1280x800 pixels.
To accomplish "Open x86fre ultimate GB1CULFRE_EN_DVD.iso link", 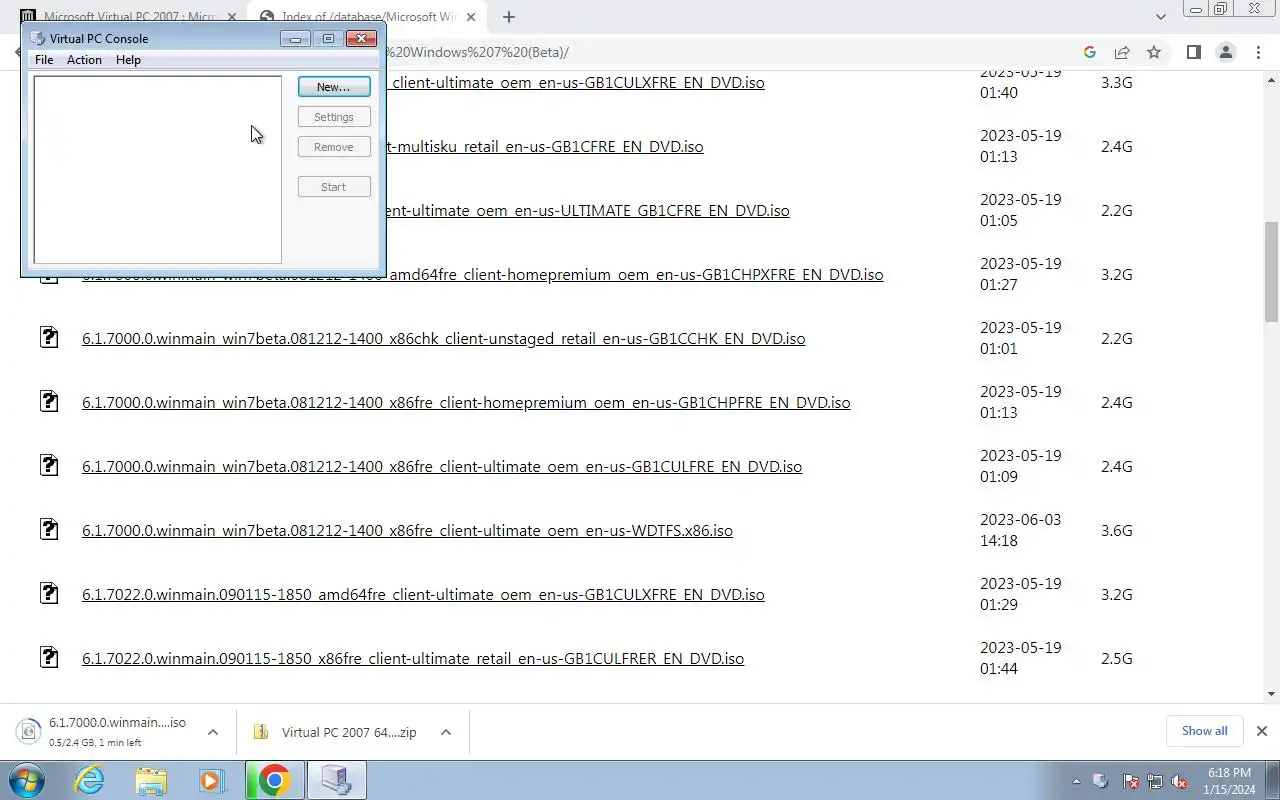I will [442, 467].
